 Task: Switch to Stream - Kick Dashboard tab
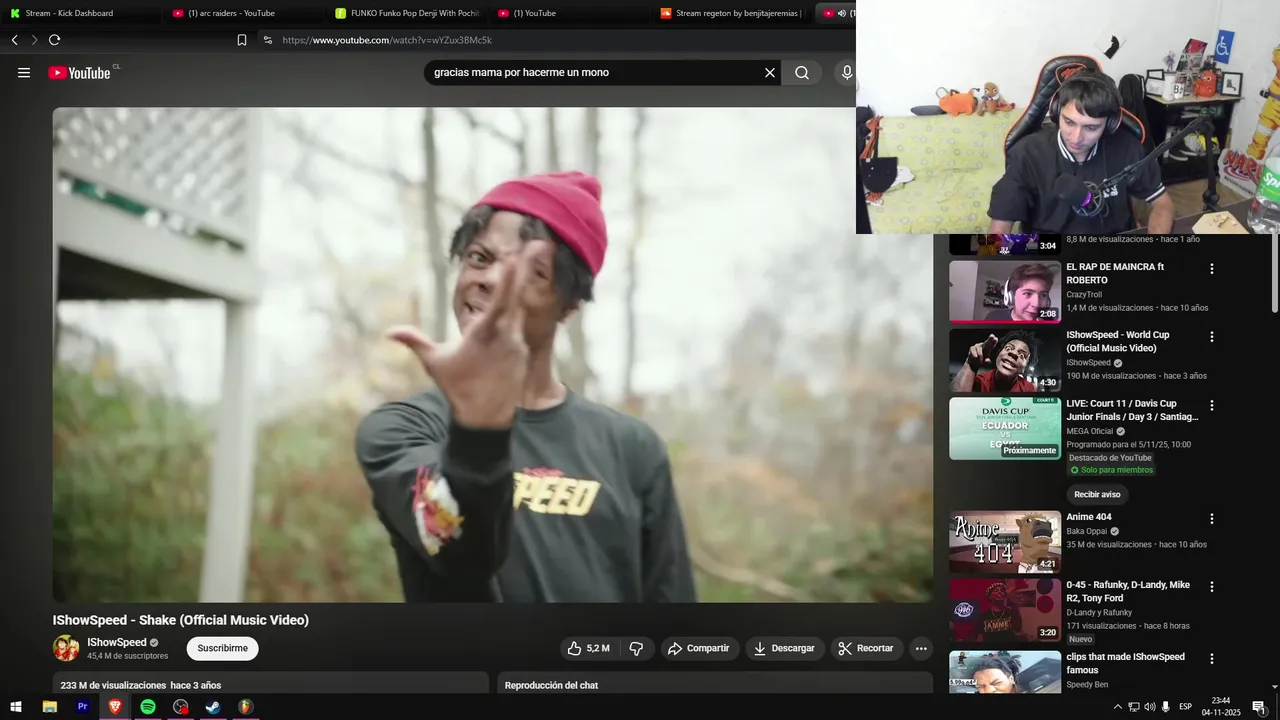click(69, 13)
